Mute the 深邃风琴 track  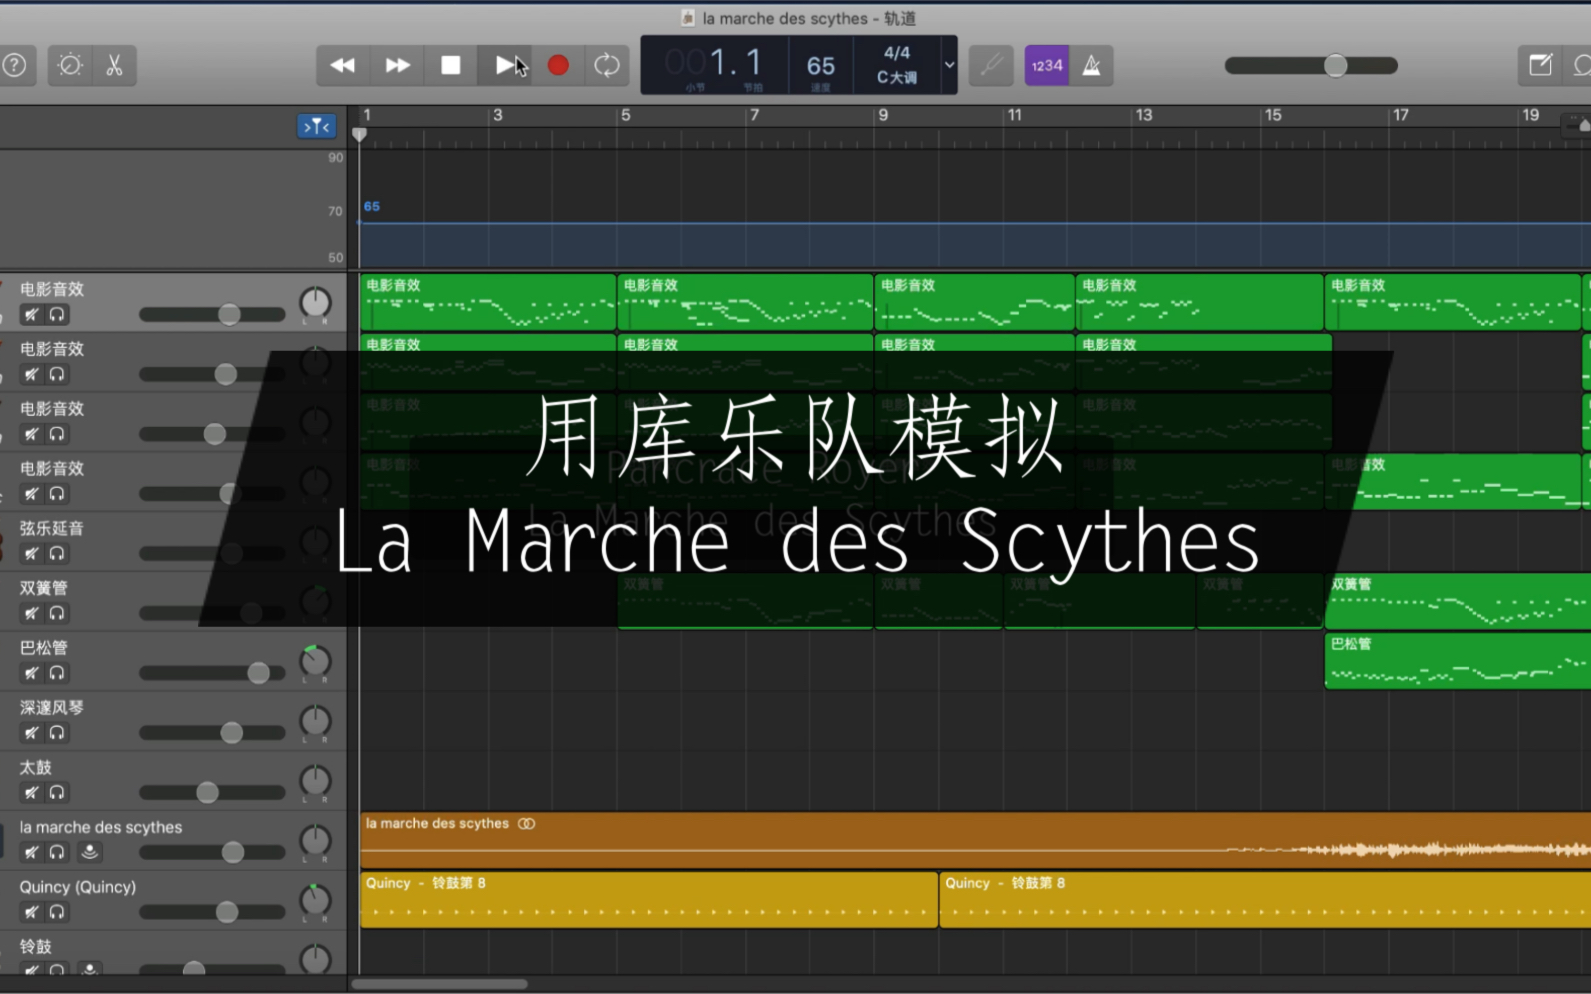[x=32, y=733]
